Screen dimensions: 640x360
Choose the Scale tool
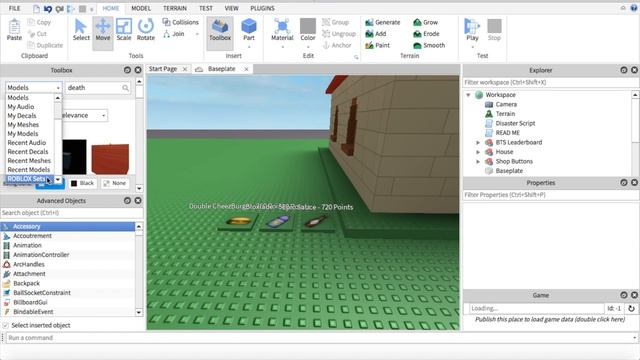tap(124, 29)
